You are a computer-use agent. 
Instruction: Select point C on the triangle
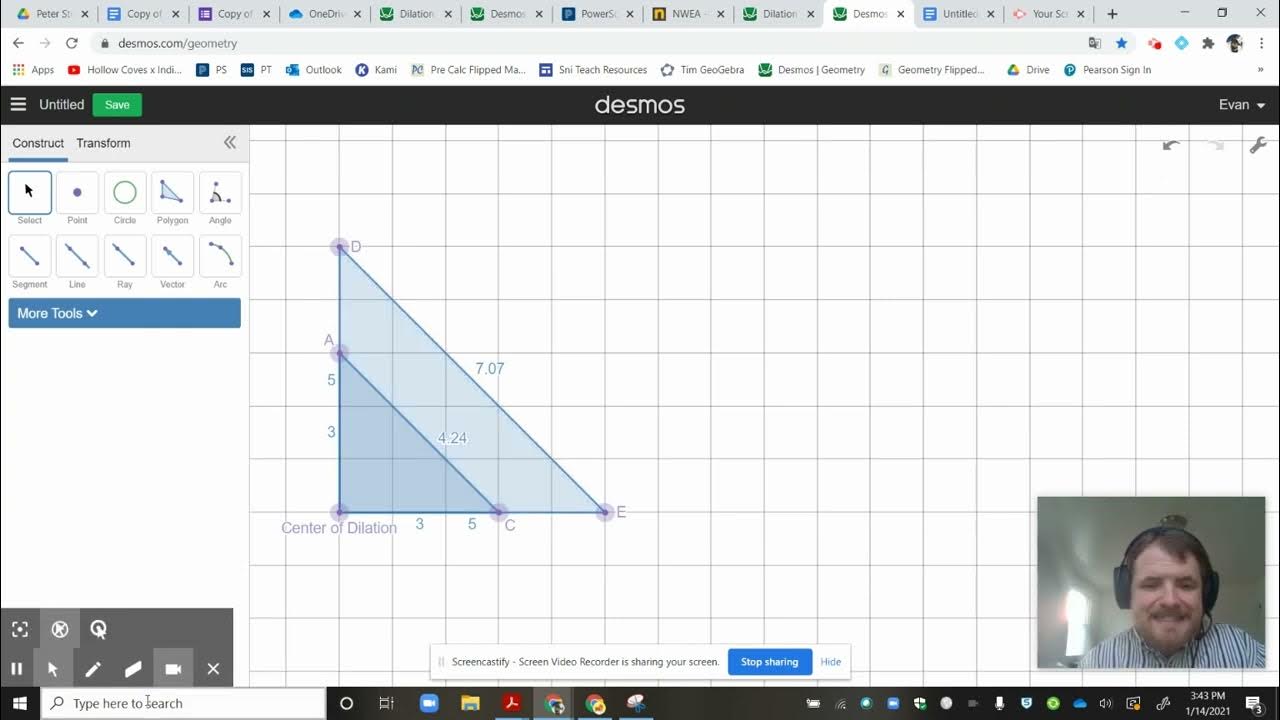coord(499,512)
